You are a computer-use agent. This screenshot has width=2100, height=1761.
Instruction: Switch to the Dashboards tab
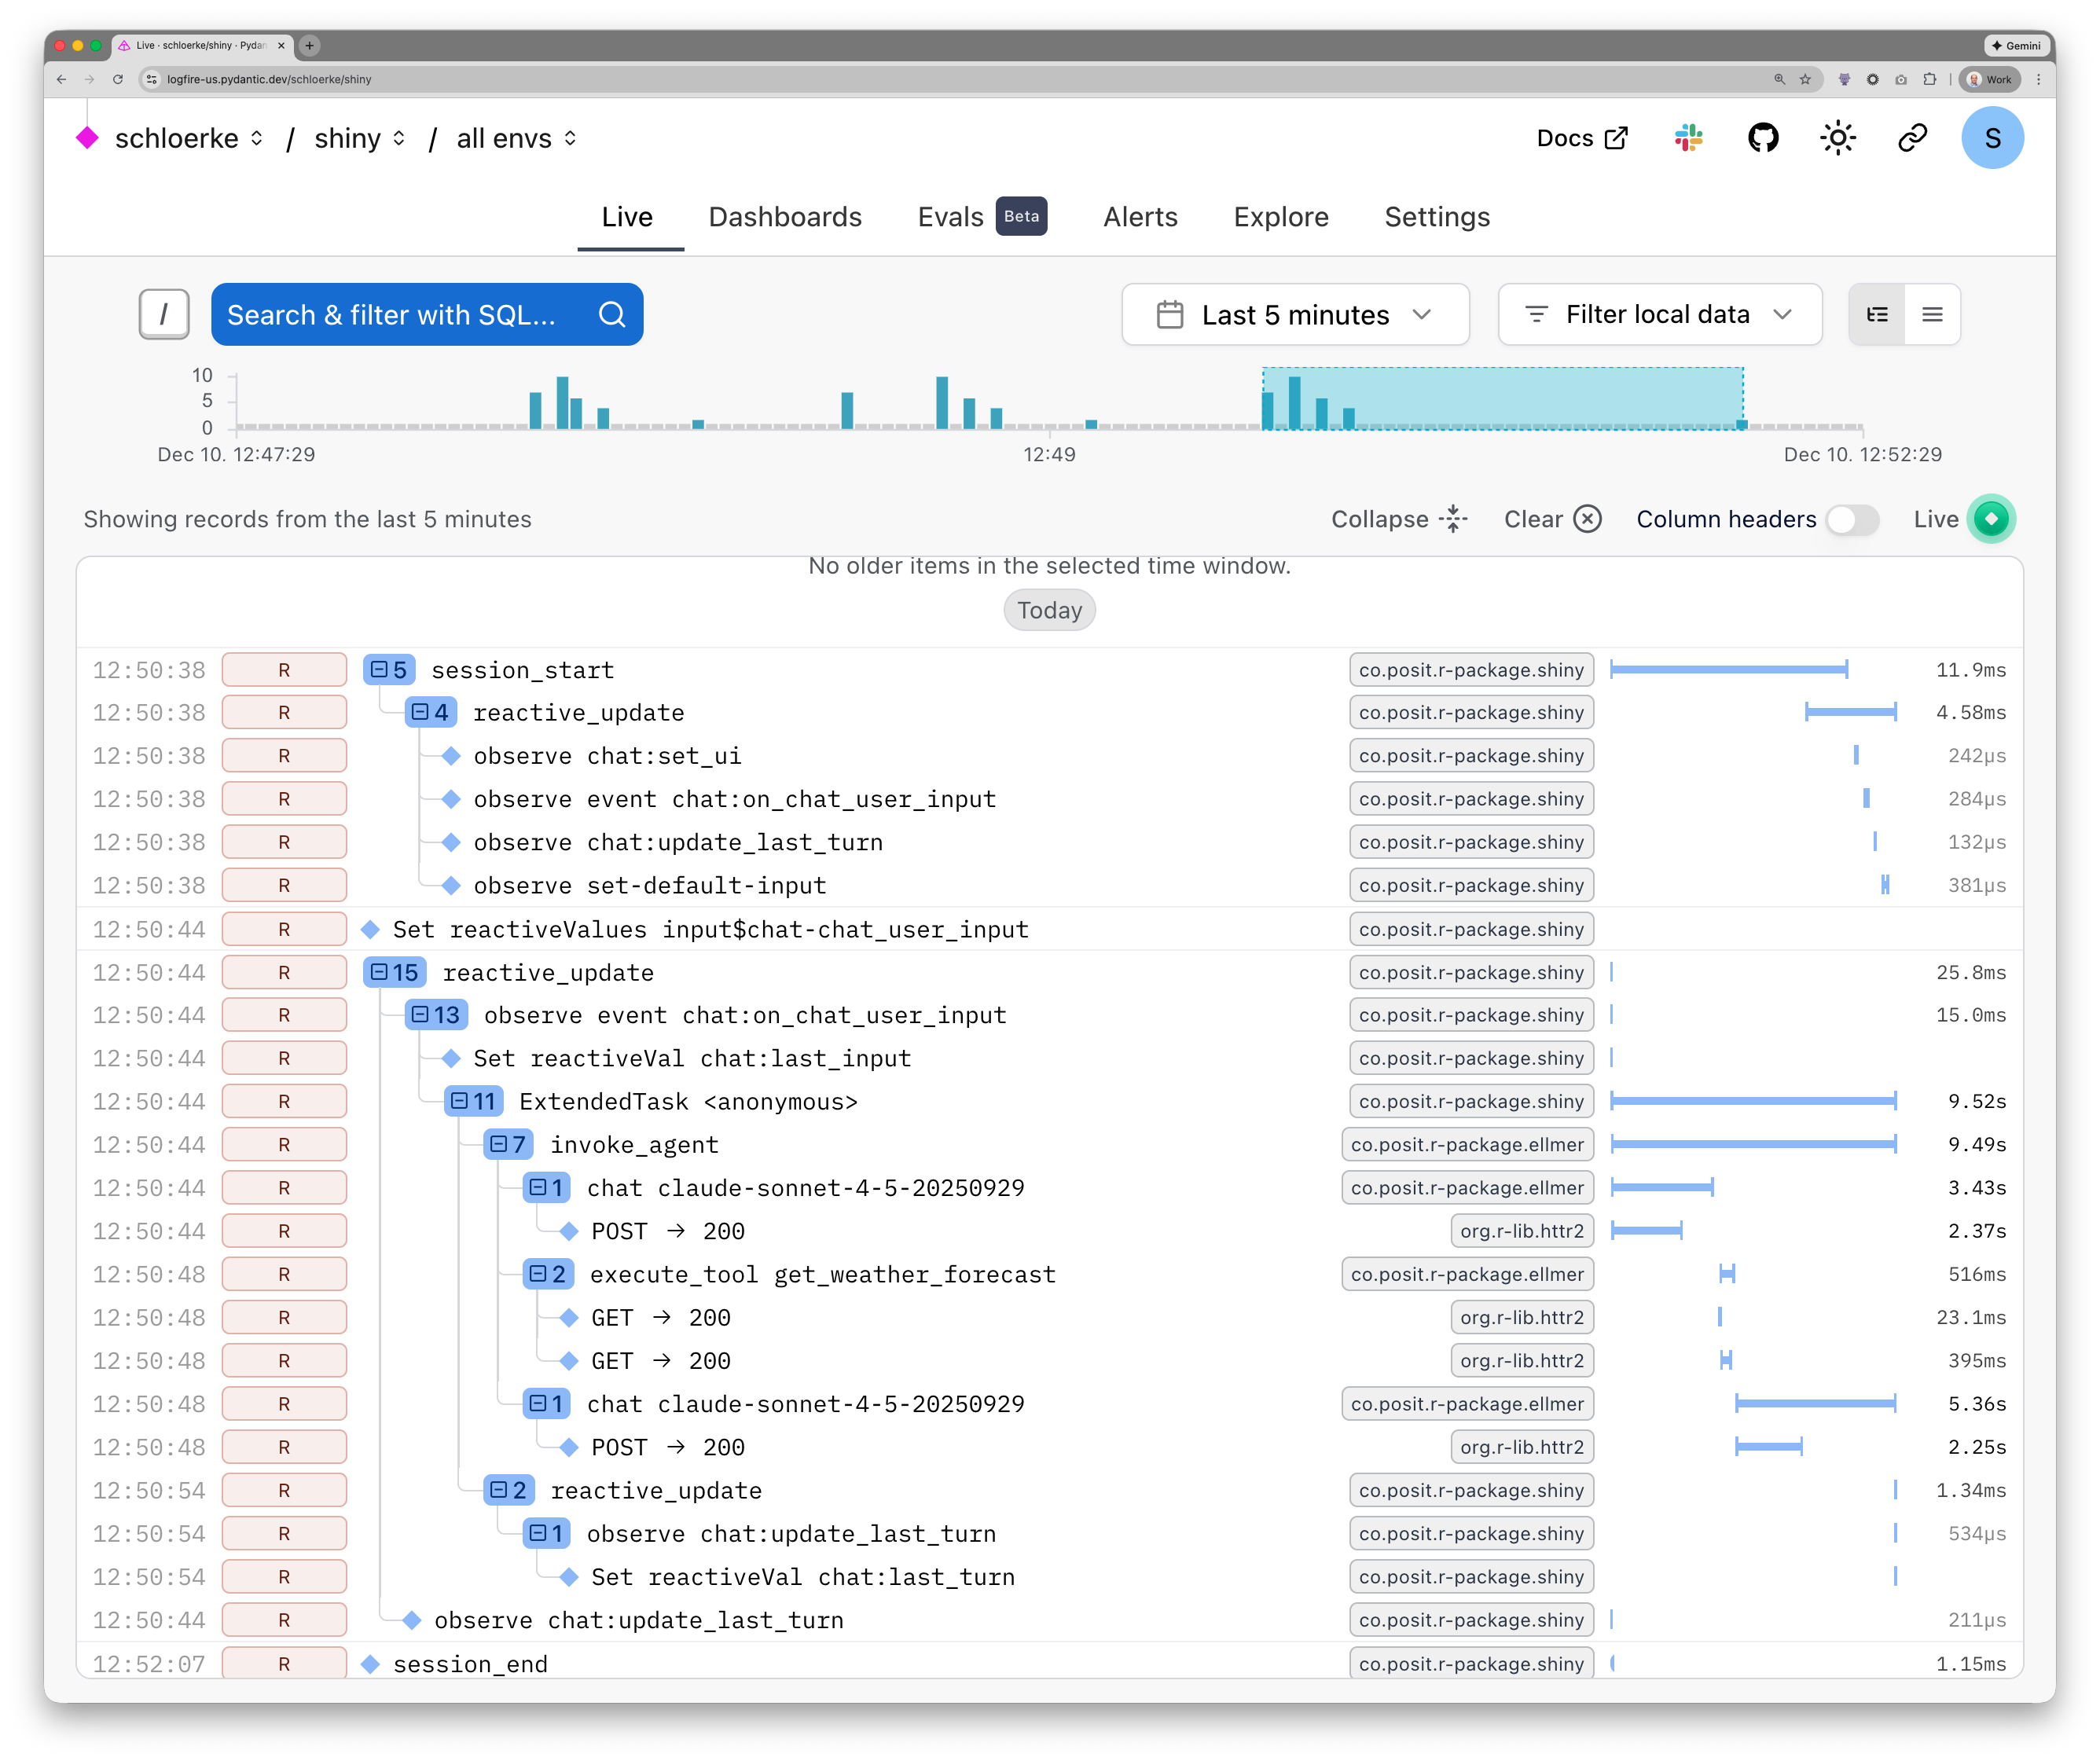click(785, 216)
